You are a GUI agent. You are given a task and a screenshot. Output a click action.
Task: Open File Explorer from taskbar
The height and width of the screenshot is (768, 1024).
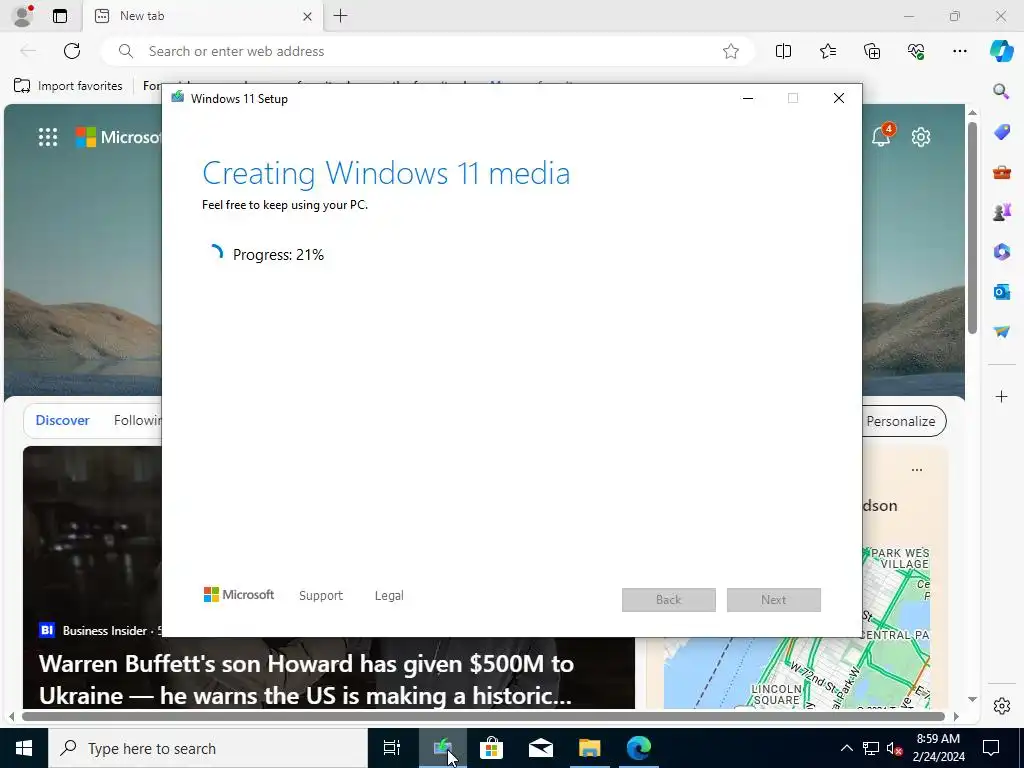click(590, 748)
